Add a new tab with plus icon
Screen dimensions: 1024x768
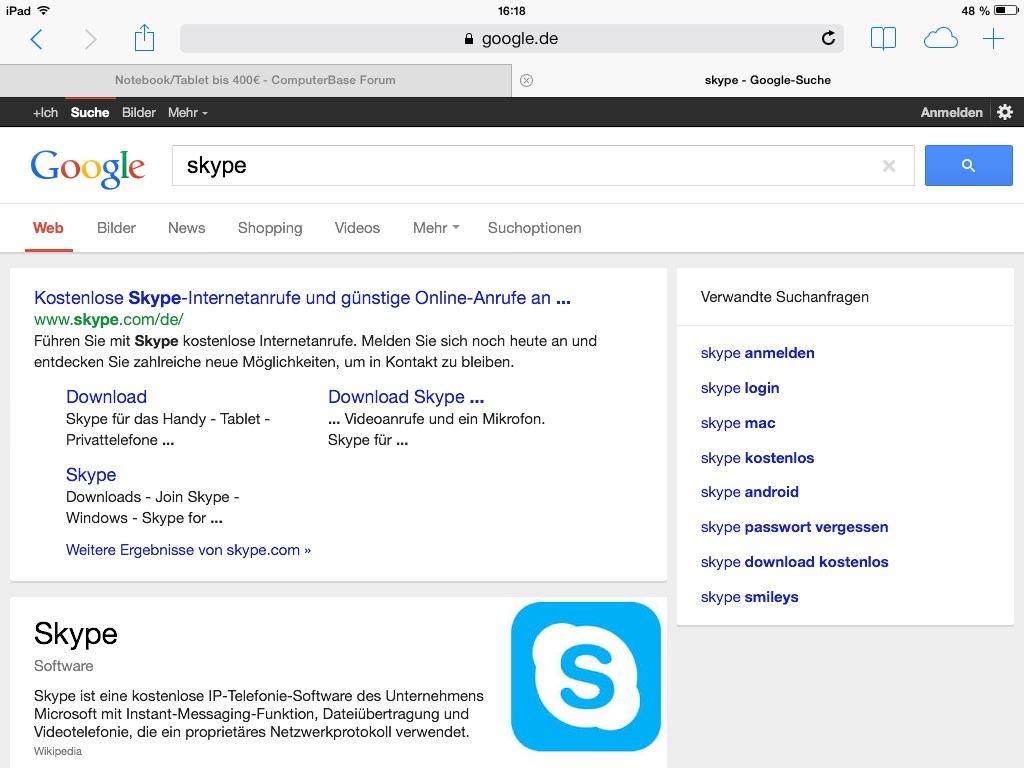pyautogui.click(x=993, y=39)
